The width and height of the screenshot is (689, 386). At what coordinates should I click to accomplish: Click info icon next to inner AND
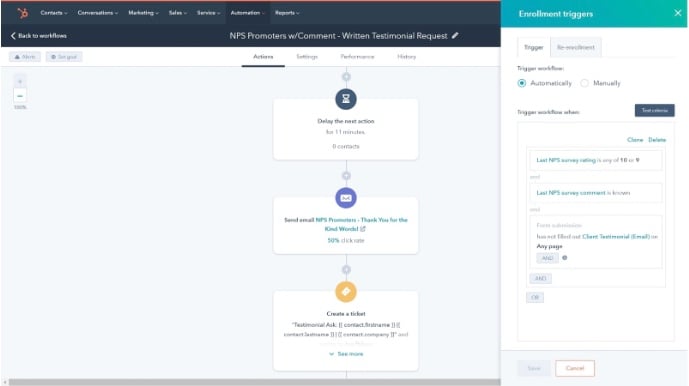565,258
